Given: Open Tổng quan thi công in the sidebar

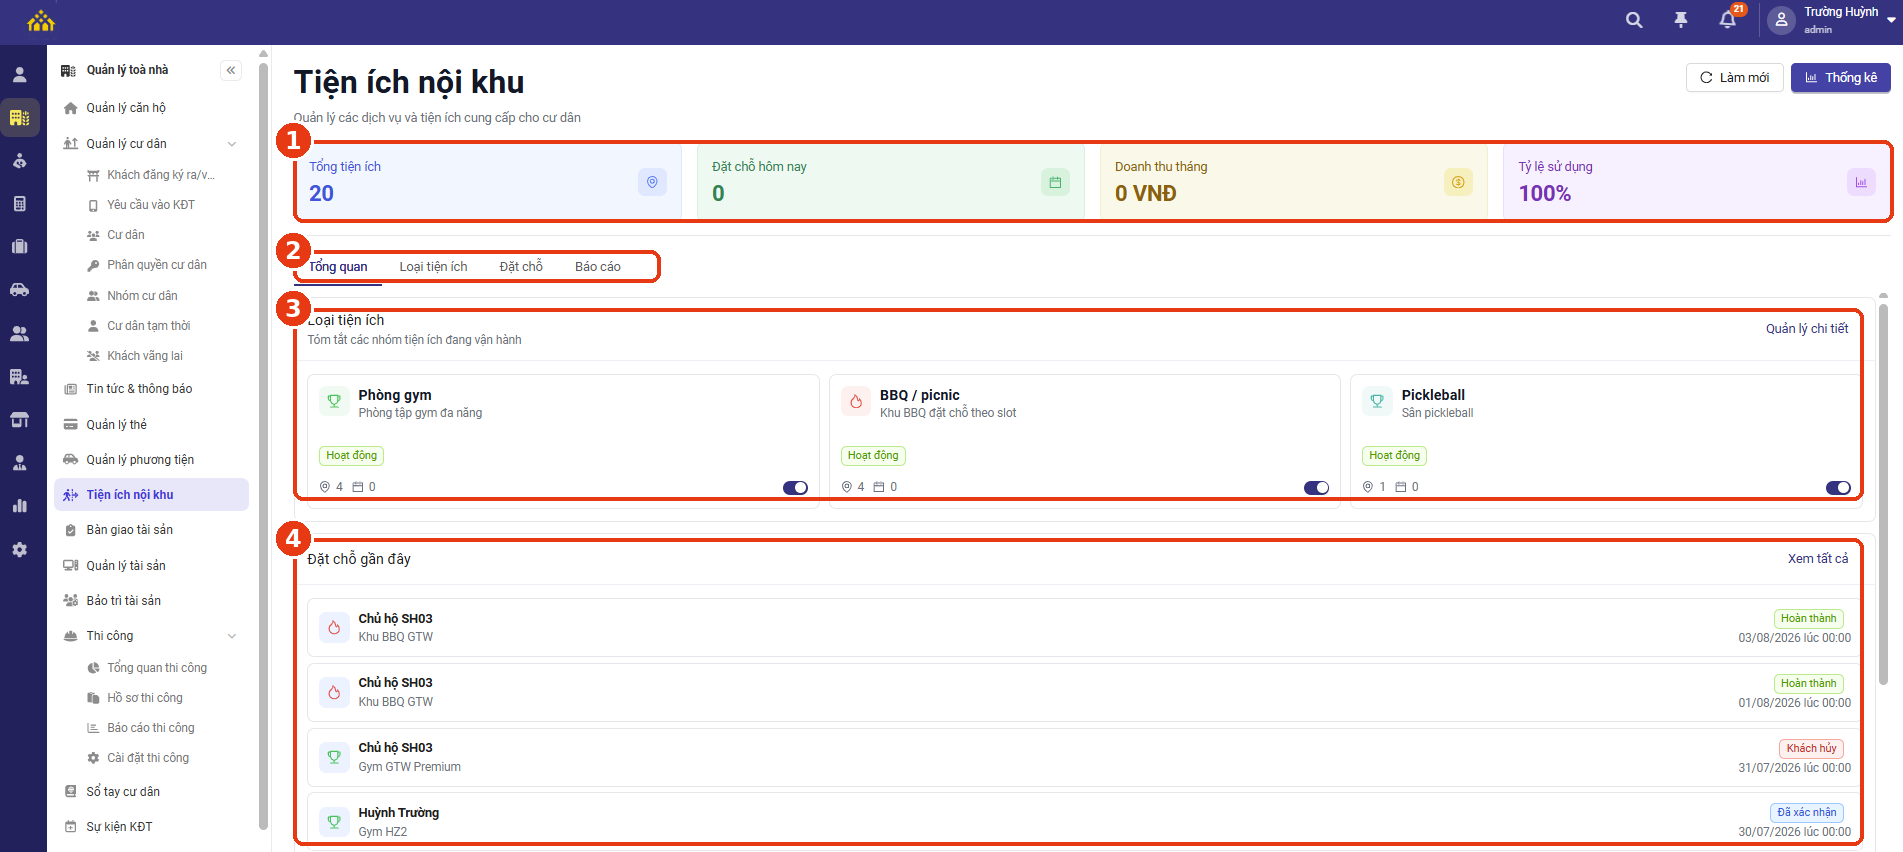Looking at the screenshot, I should [x=151, y=668].
